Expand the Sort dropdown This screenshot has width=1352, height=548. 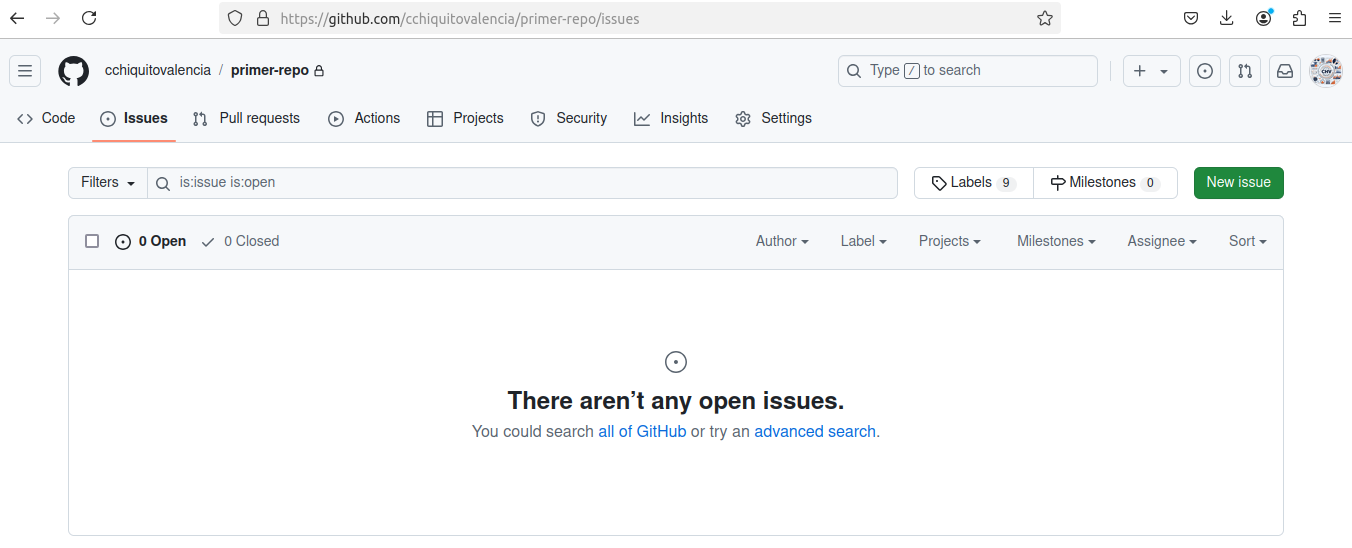pyautogui.click(x=1248, y=241)
